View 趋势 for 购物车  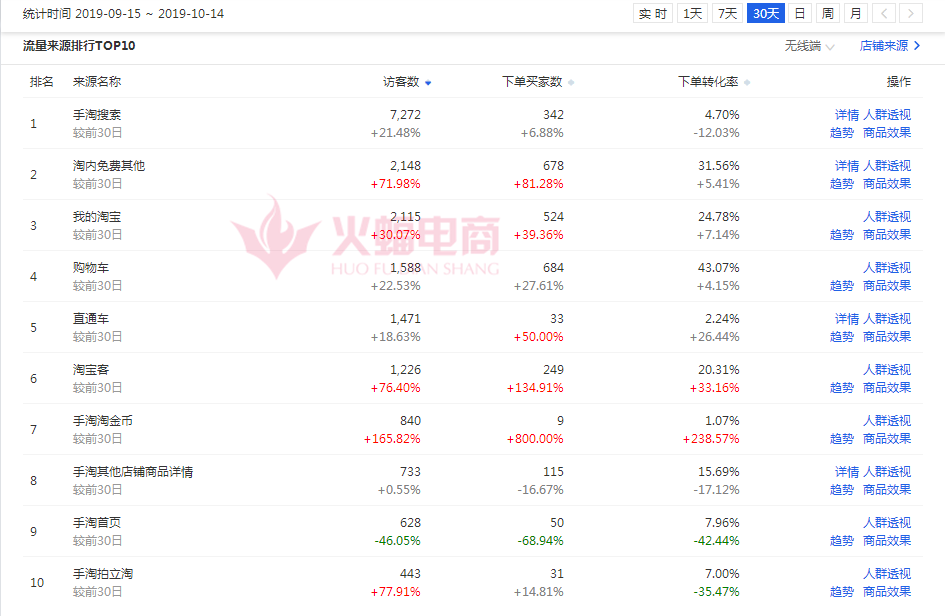click(842, 286)
